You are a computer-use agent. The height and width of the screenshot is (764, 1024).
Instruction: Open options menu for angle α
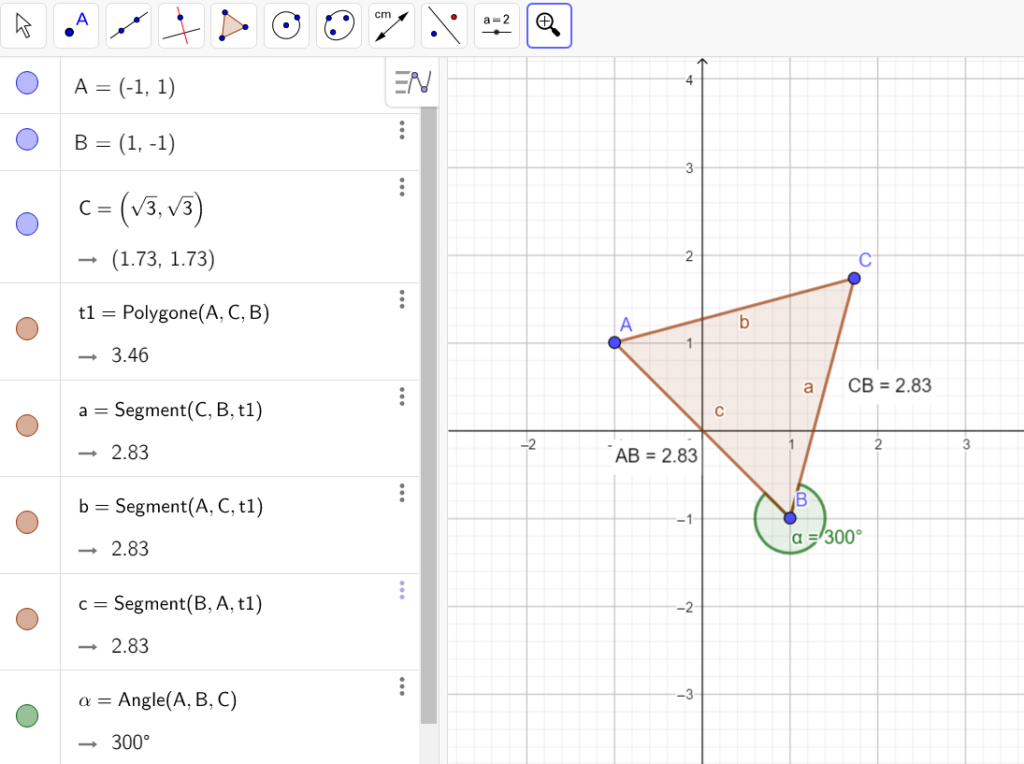click(x=401, y=687)
